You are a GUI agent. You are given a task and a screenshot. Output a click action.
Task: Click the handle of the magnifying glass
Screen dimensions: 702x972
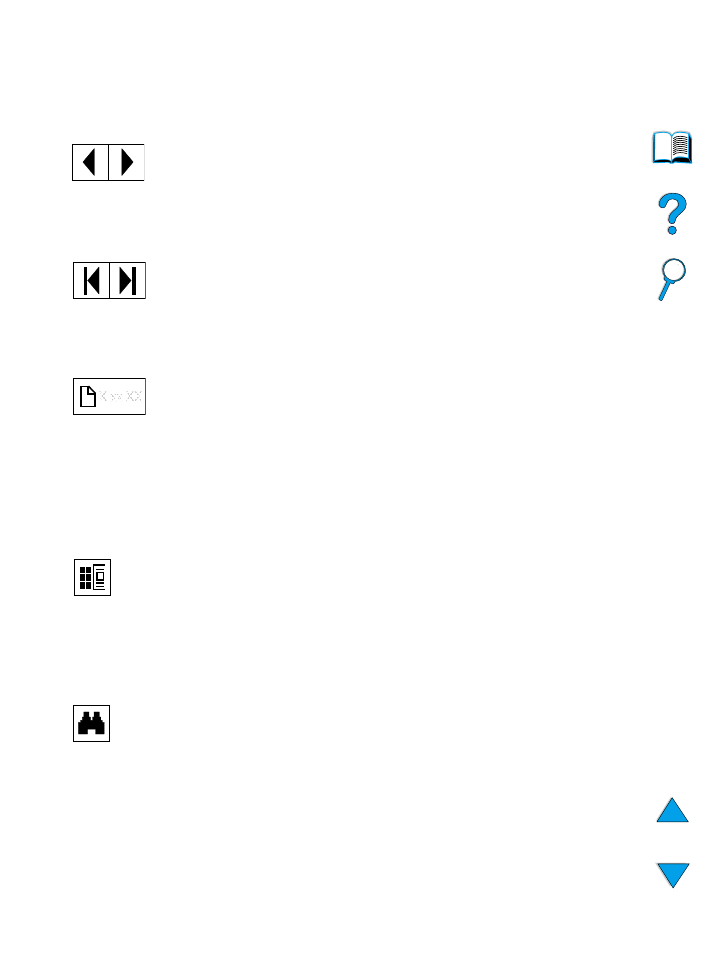coord(664,291)
